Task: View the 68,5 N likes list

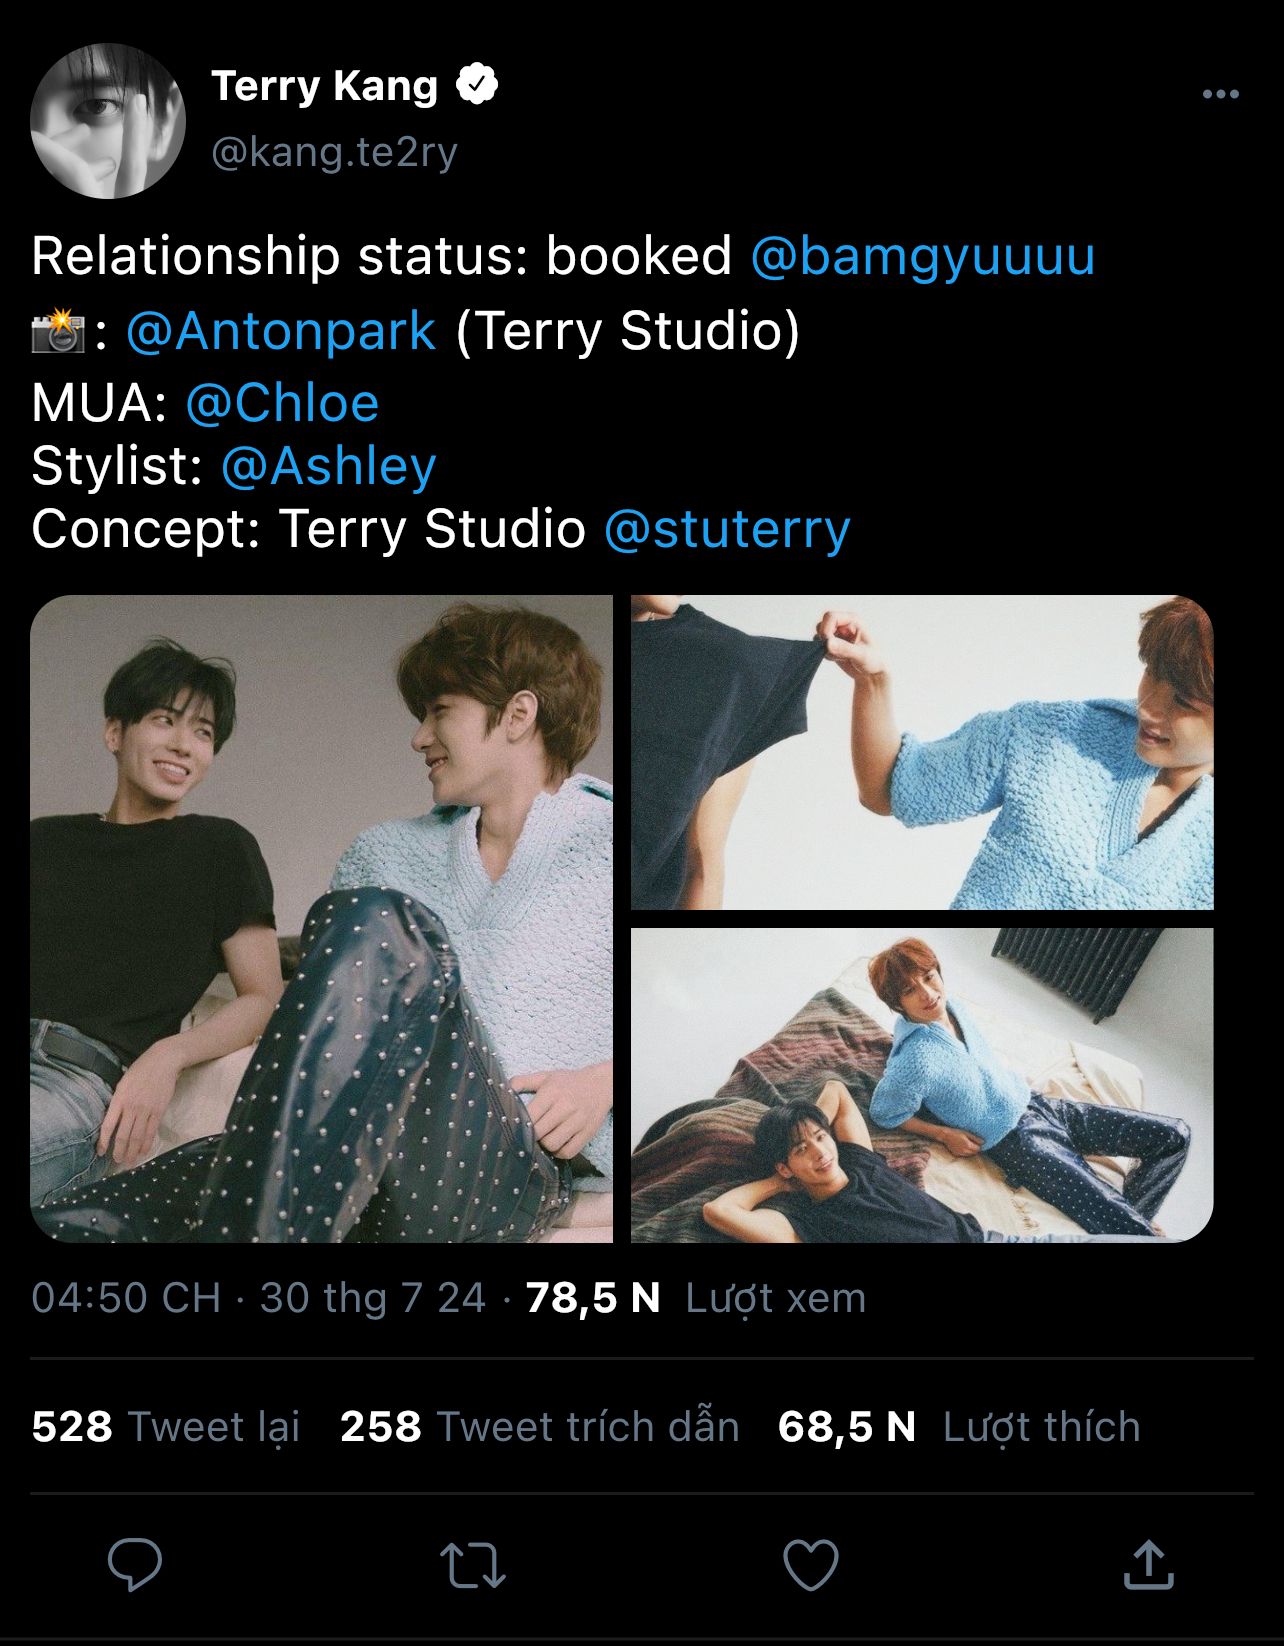Action: tap(958, 1427)
